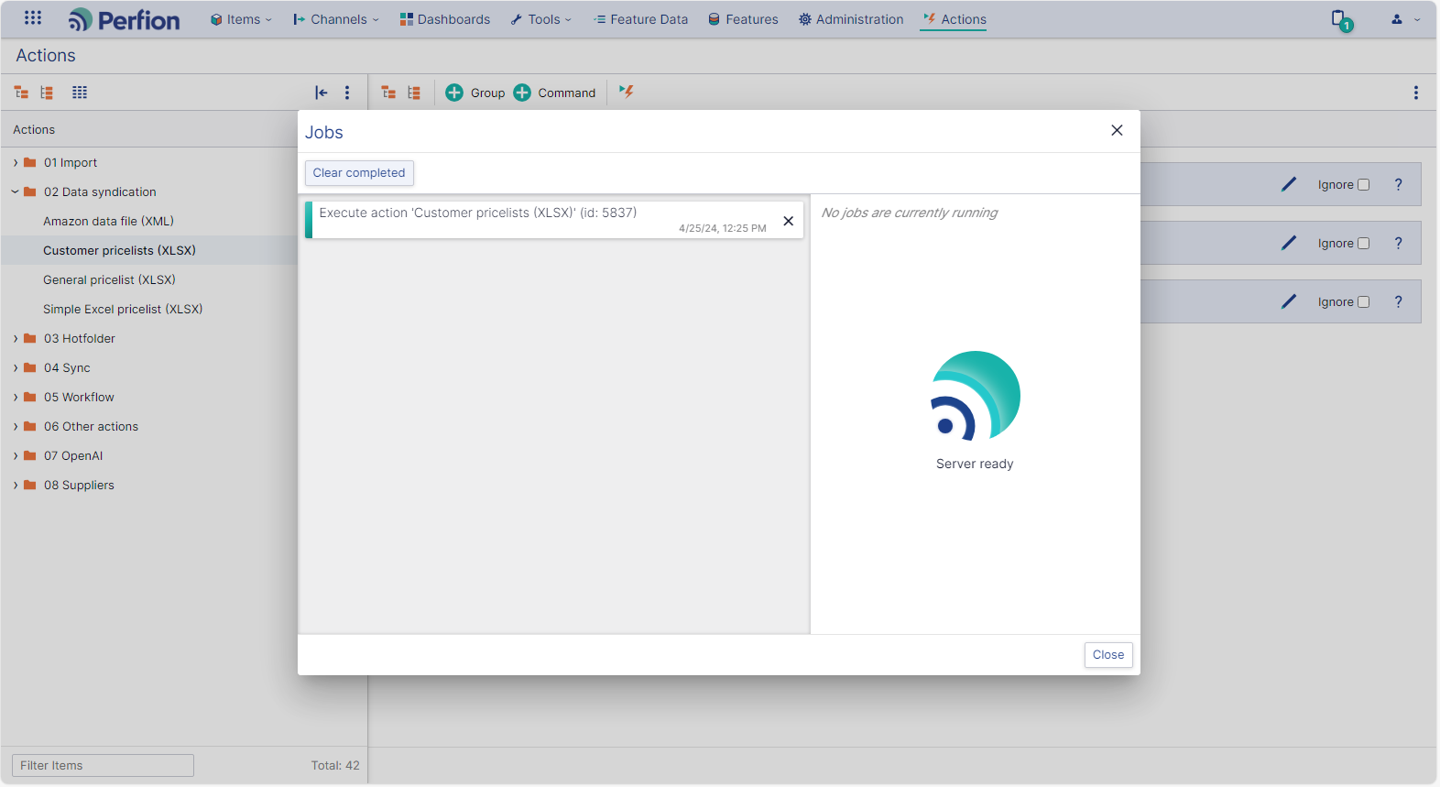Image resolution: width=1440 pixels, height=787 pixels.
Task: Click the left panel collapse-all tree icon
Action: pyautogui.click(x=46, y=92)
